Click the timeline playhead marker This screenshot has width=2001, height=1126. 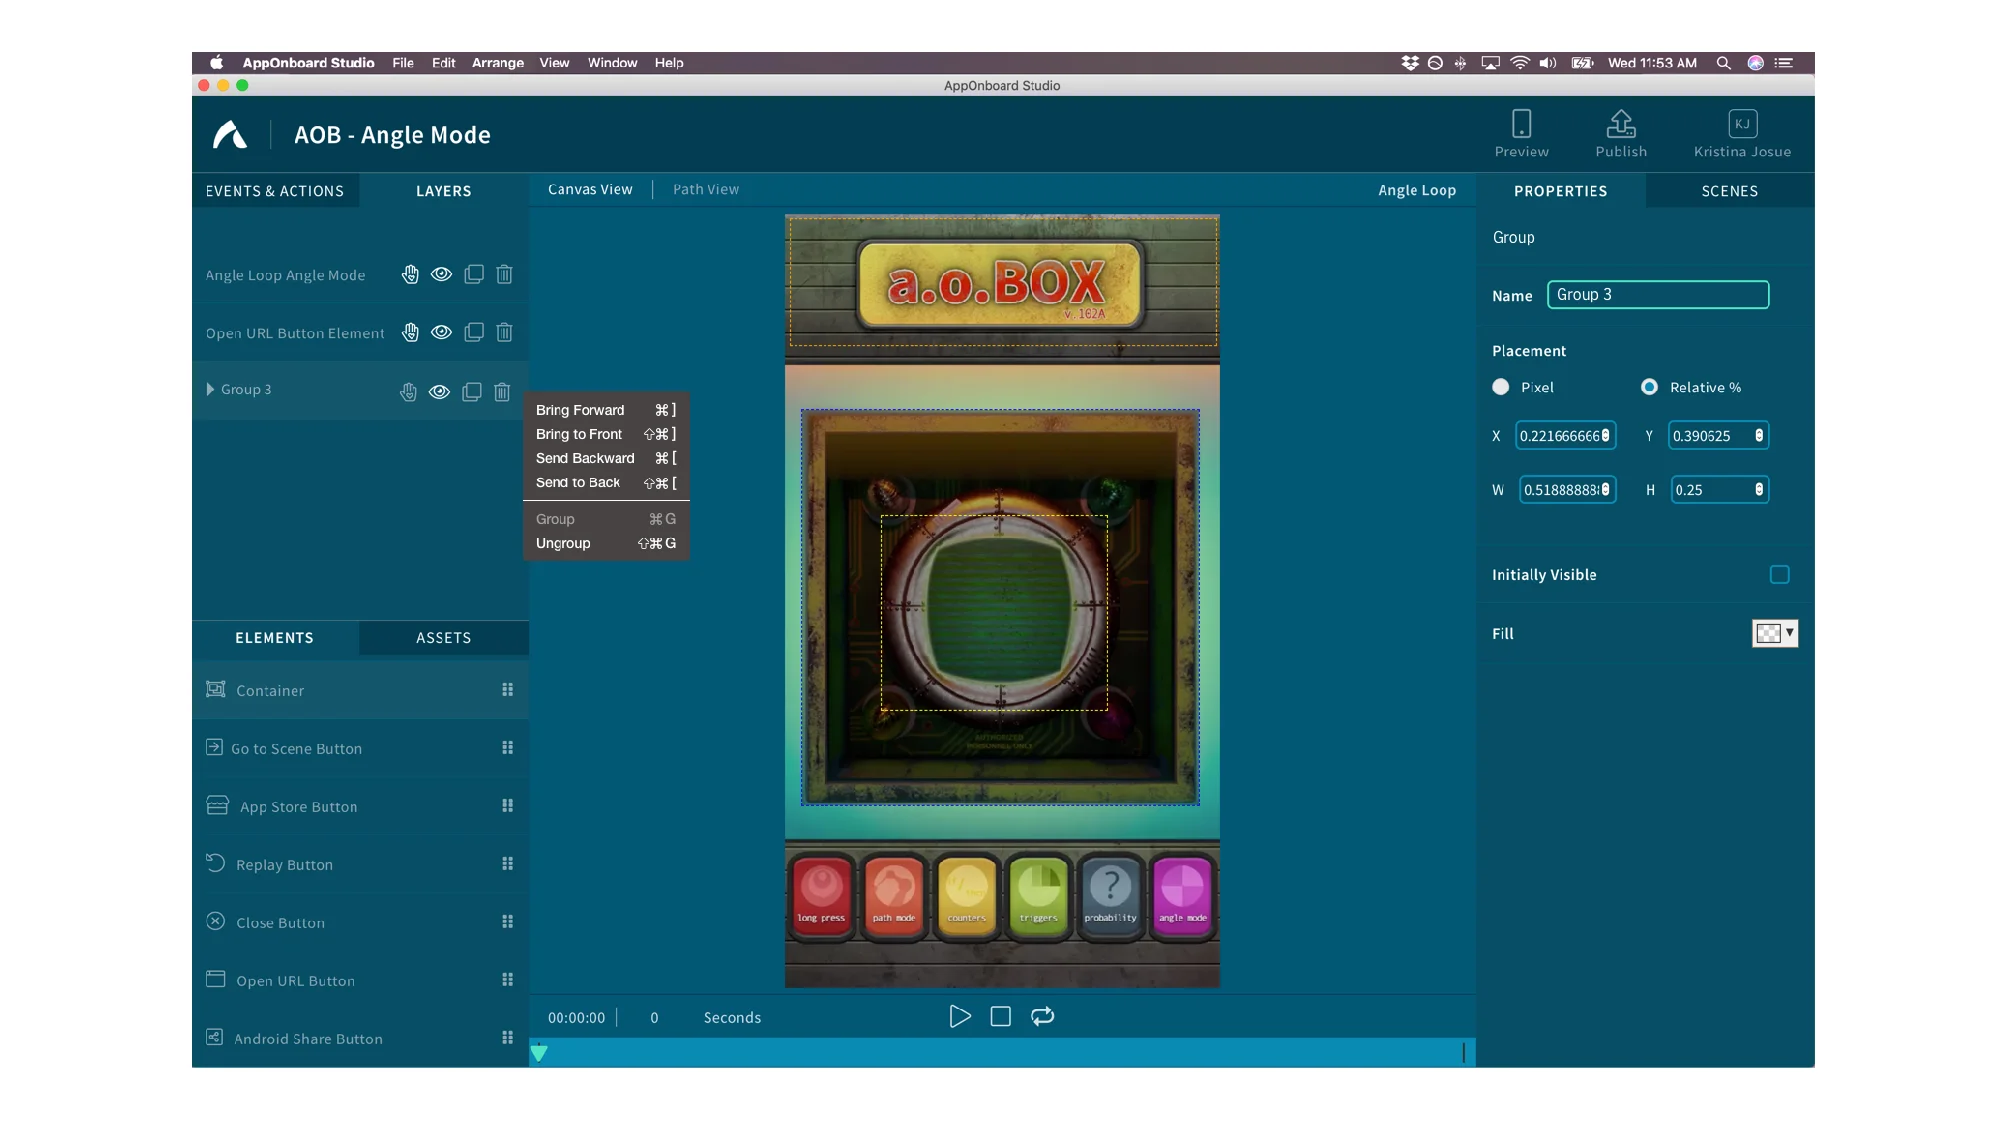click(x=539, y=1052)
